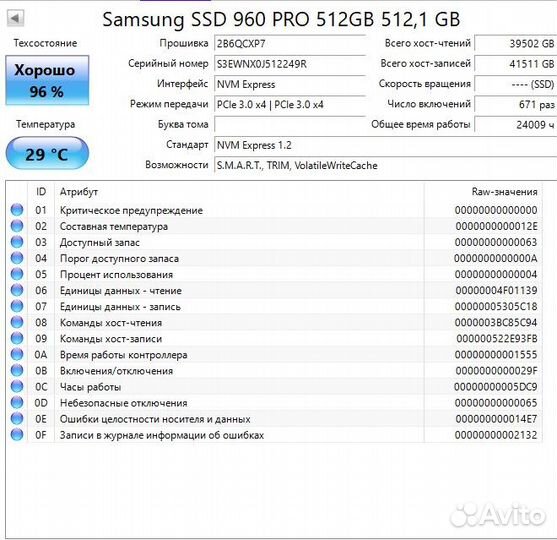This screenshot has width=557, height=540.
Task: Select the Небезопасные отключения row
Action: tap(274, 403)
